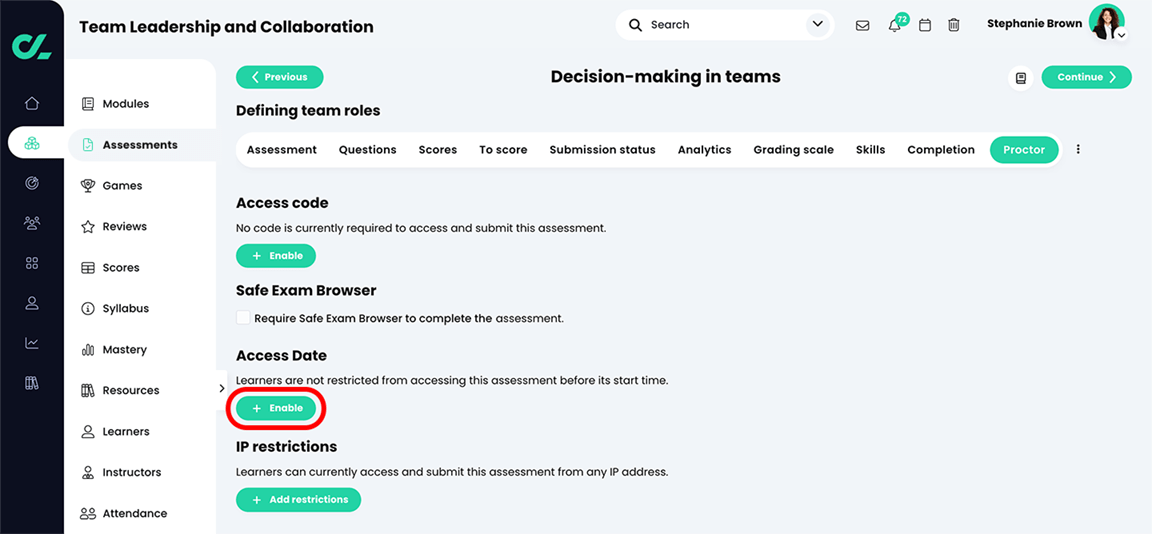The height and width of the screenshot is (534, 1152).
Task: Open notifications bell icon
Action: [x=894, y=25]
